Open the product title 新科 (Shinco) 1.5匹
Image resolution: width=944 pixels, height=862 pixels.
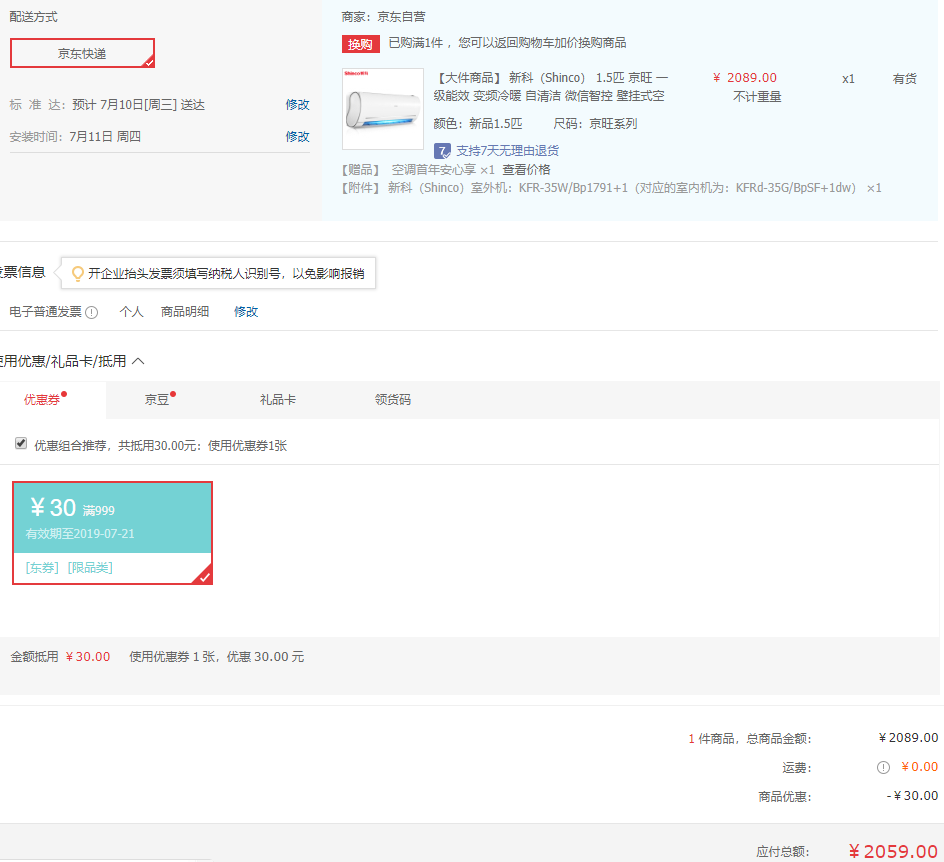[x=551, y=87]
